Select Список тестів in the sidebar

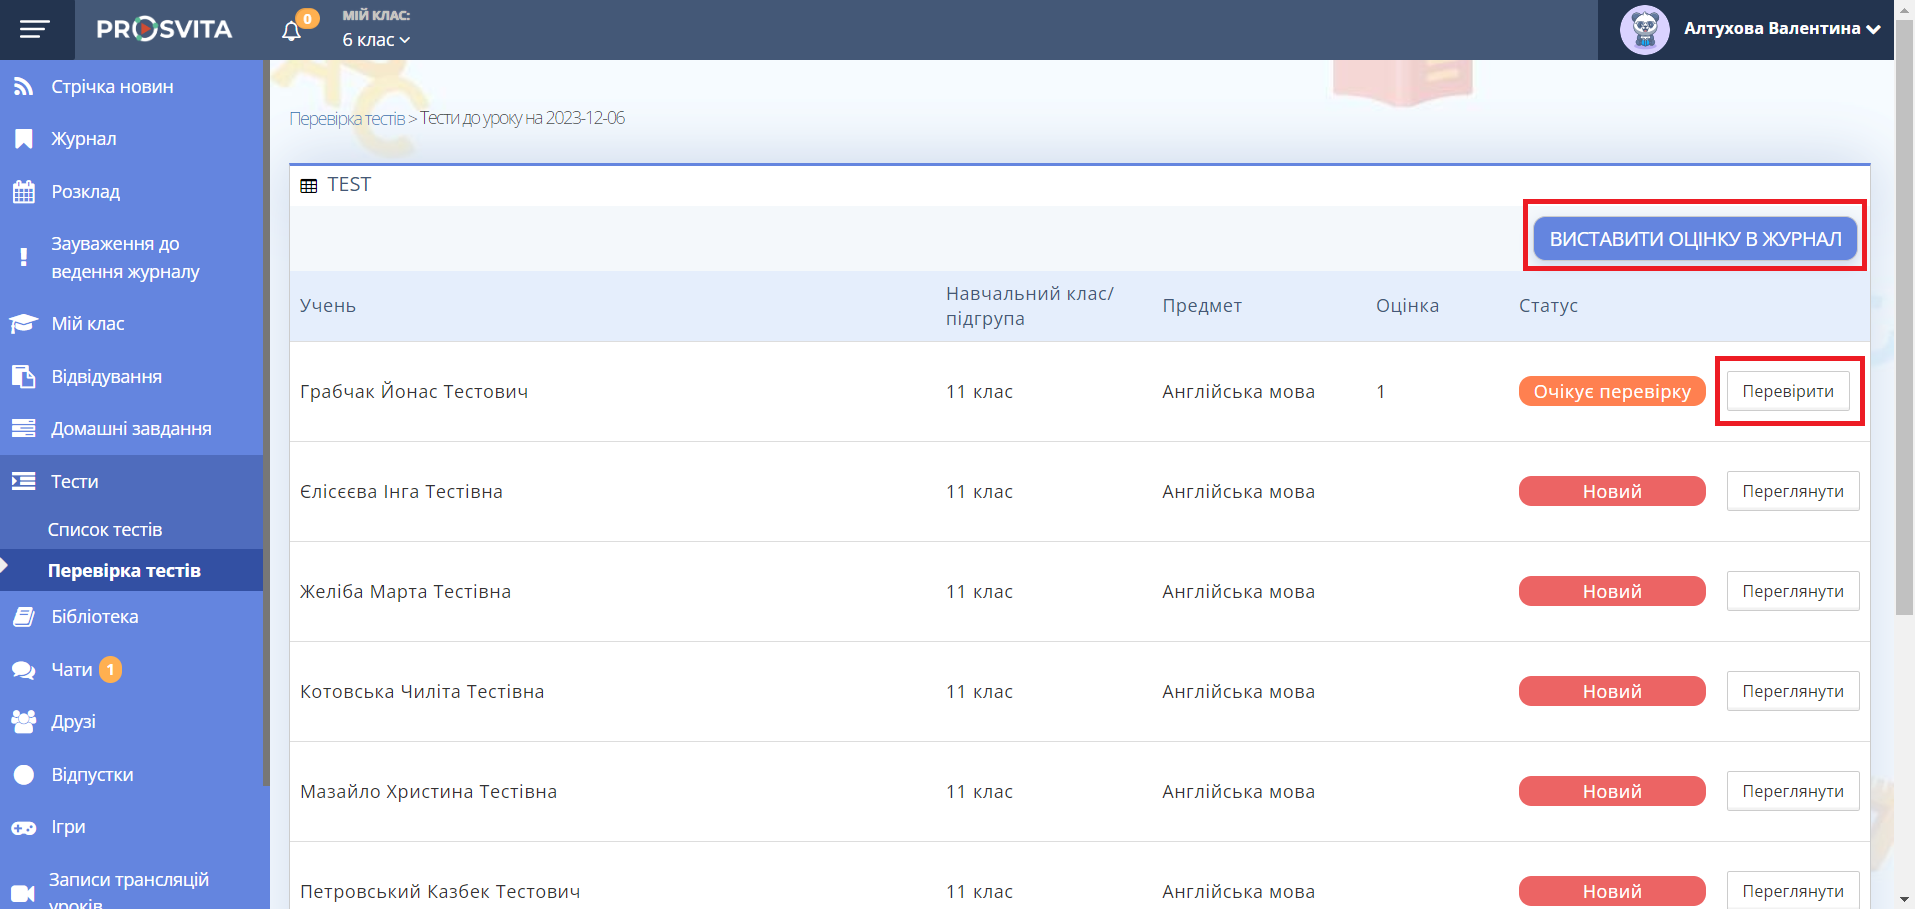coord(105,530)
